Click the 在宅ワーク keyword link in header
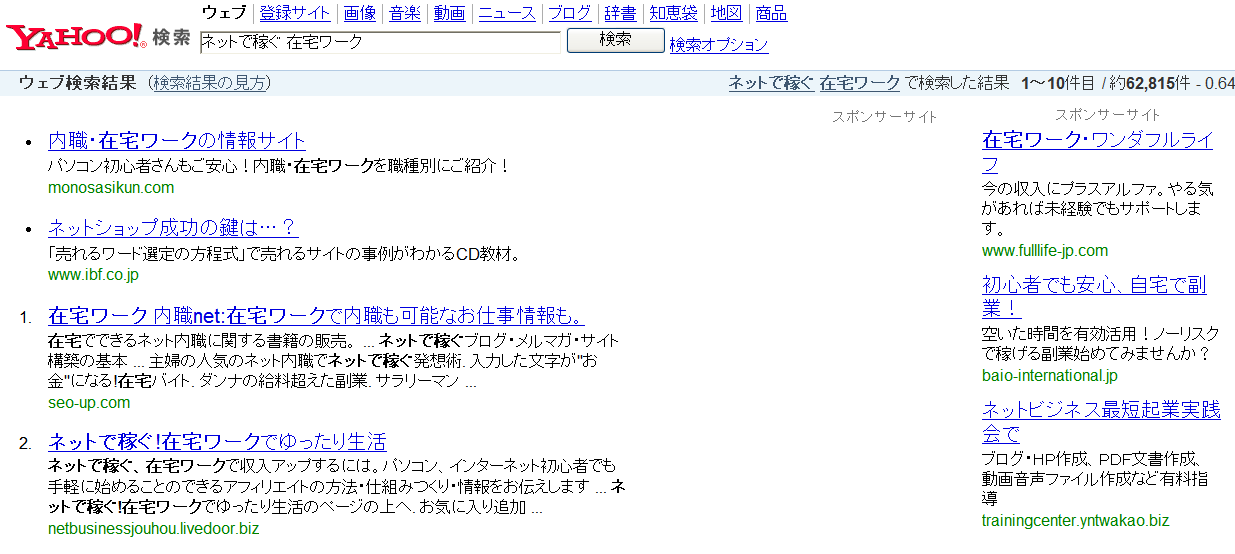1235x554 pixels. (860, 83)
